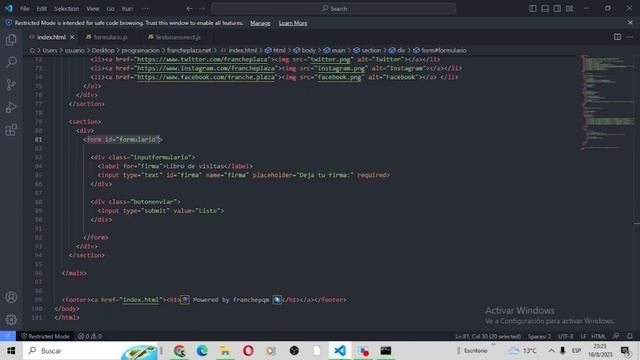Click the taskbar Buscar search box

(91, 351)
